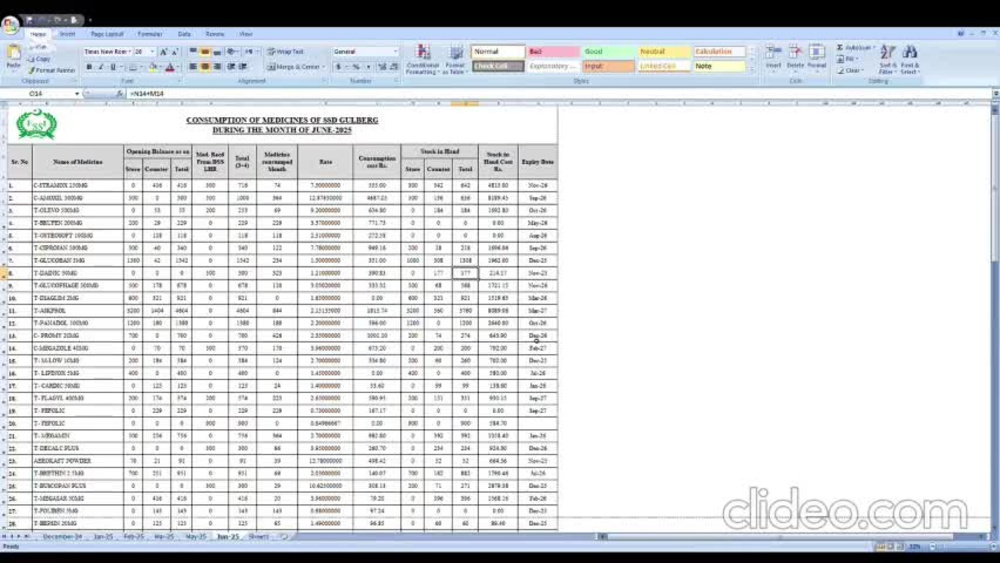Apply the Good cell style
Image resolution: width=1000 pixels, height=563 pixels.
[x=608, y=52]
